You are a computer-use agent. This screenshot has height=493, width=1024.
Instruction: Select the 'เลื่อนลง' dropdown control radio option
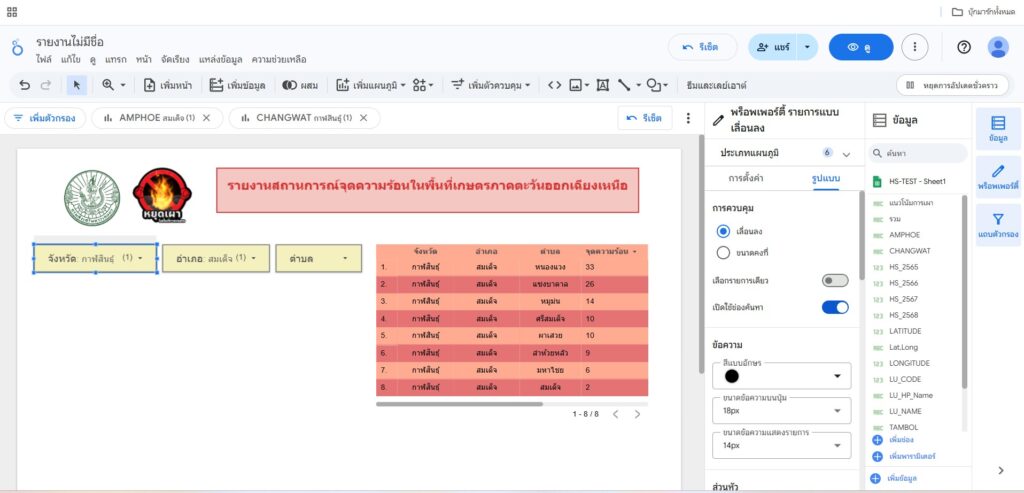tap(723, 231)
